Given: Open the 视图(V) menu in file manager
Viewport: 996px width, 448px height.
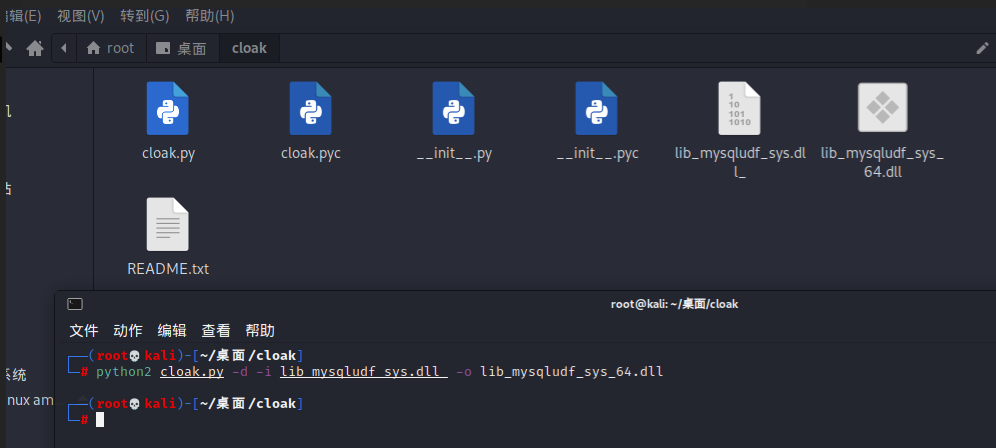Looking at the screenshot, I should 81,16.
